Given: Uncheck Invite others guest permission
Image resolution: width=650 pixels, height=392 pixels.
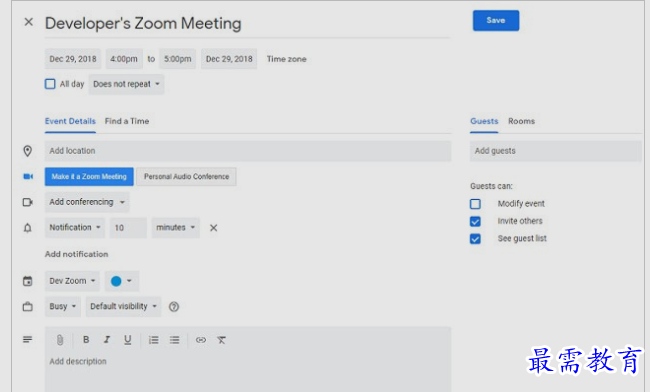Looking at the screenshot, I should pos(475,221).
